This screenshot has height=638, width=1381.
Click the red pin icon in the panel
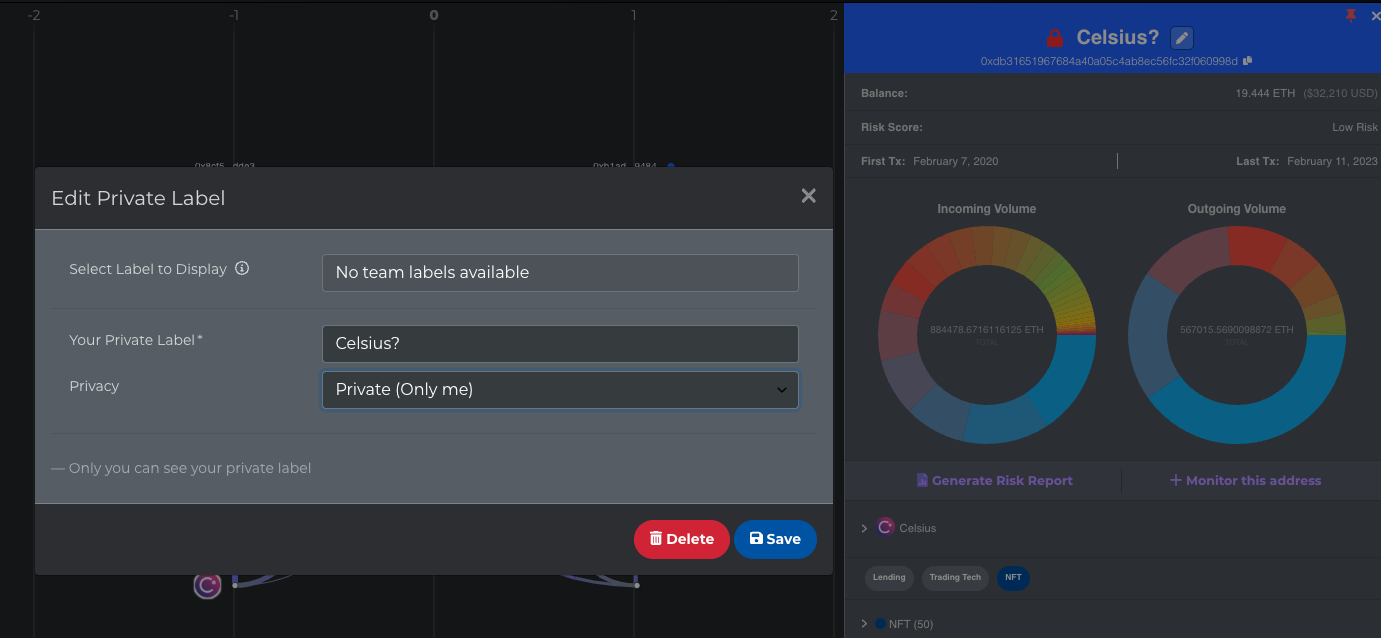(1351, 15)
